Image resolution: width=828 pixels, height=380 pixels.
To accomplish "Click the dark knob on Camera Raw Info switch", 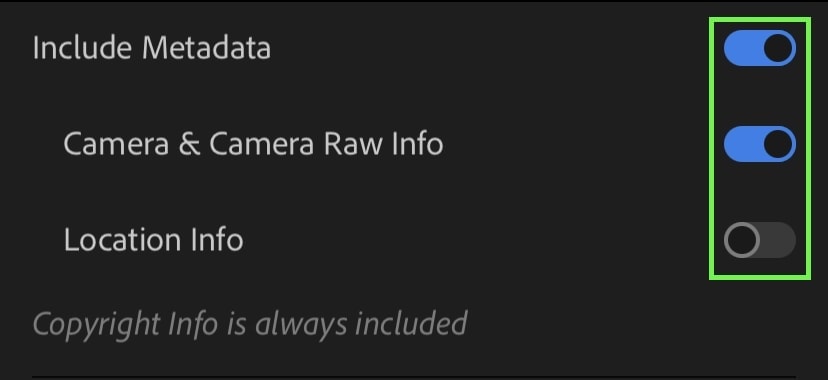I will click(778, 144).
